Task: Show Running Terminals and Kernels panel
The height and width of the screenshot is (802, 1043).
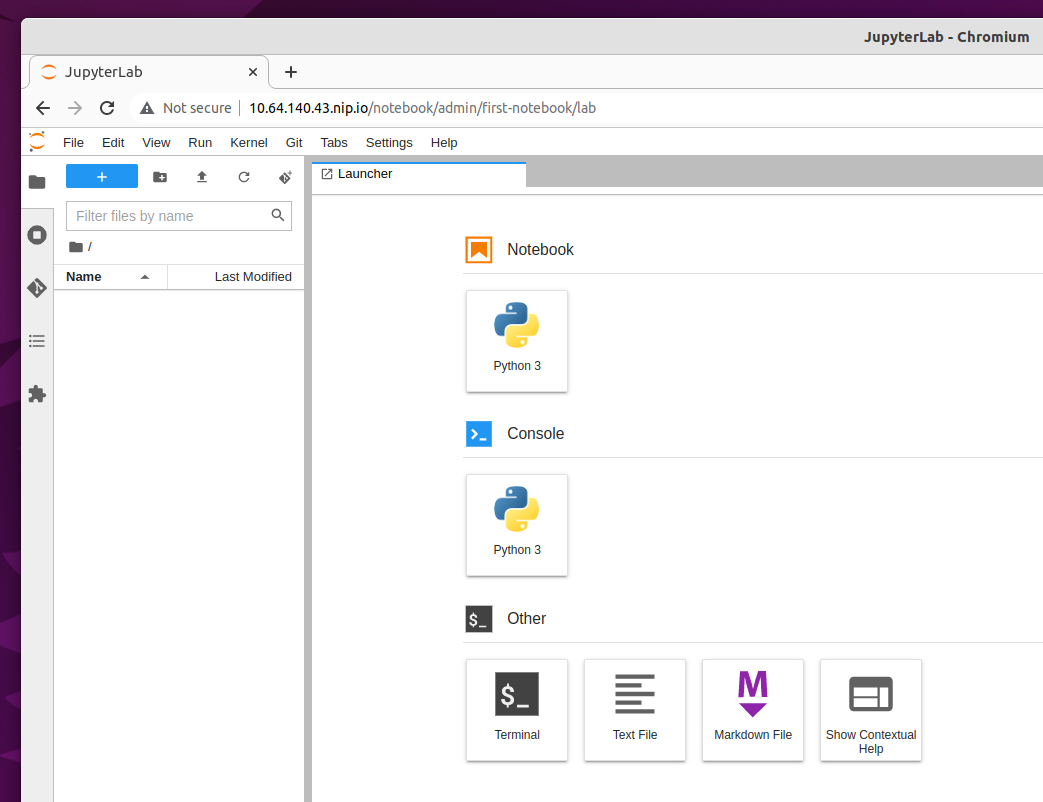Action: 37,235
